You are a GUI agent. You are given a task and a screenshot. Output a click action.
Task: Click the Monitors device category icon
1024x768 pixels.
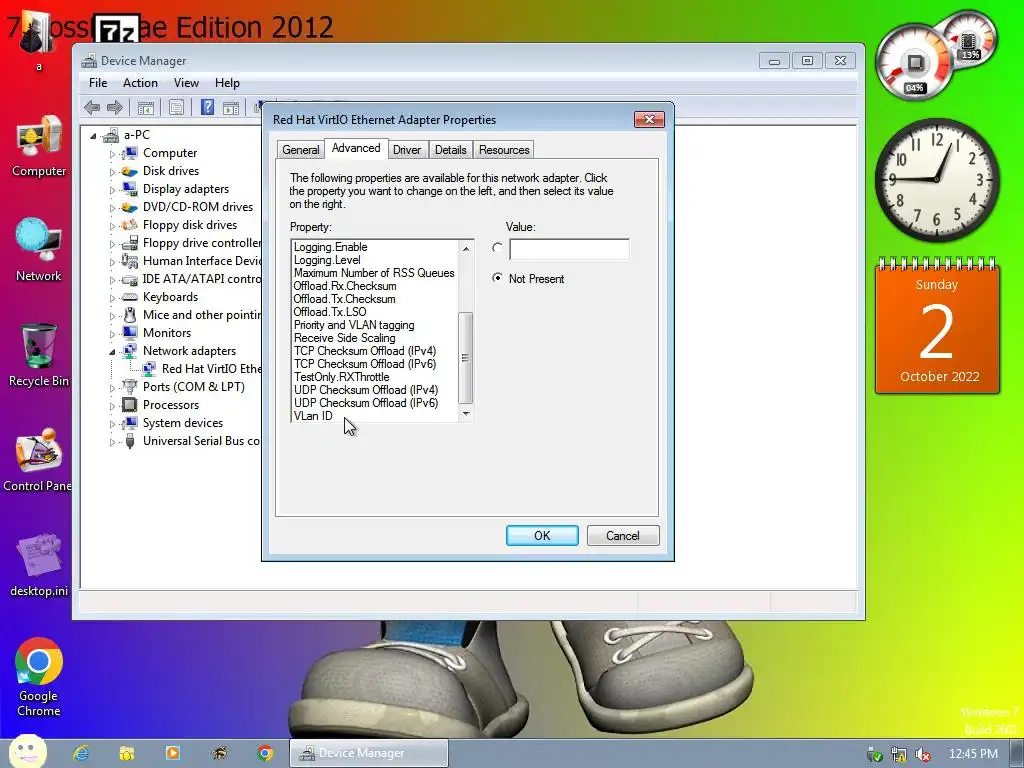pos(130,333)
